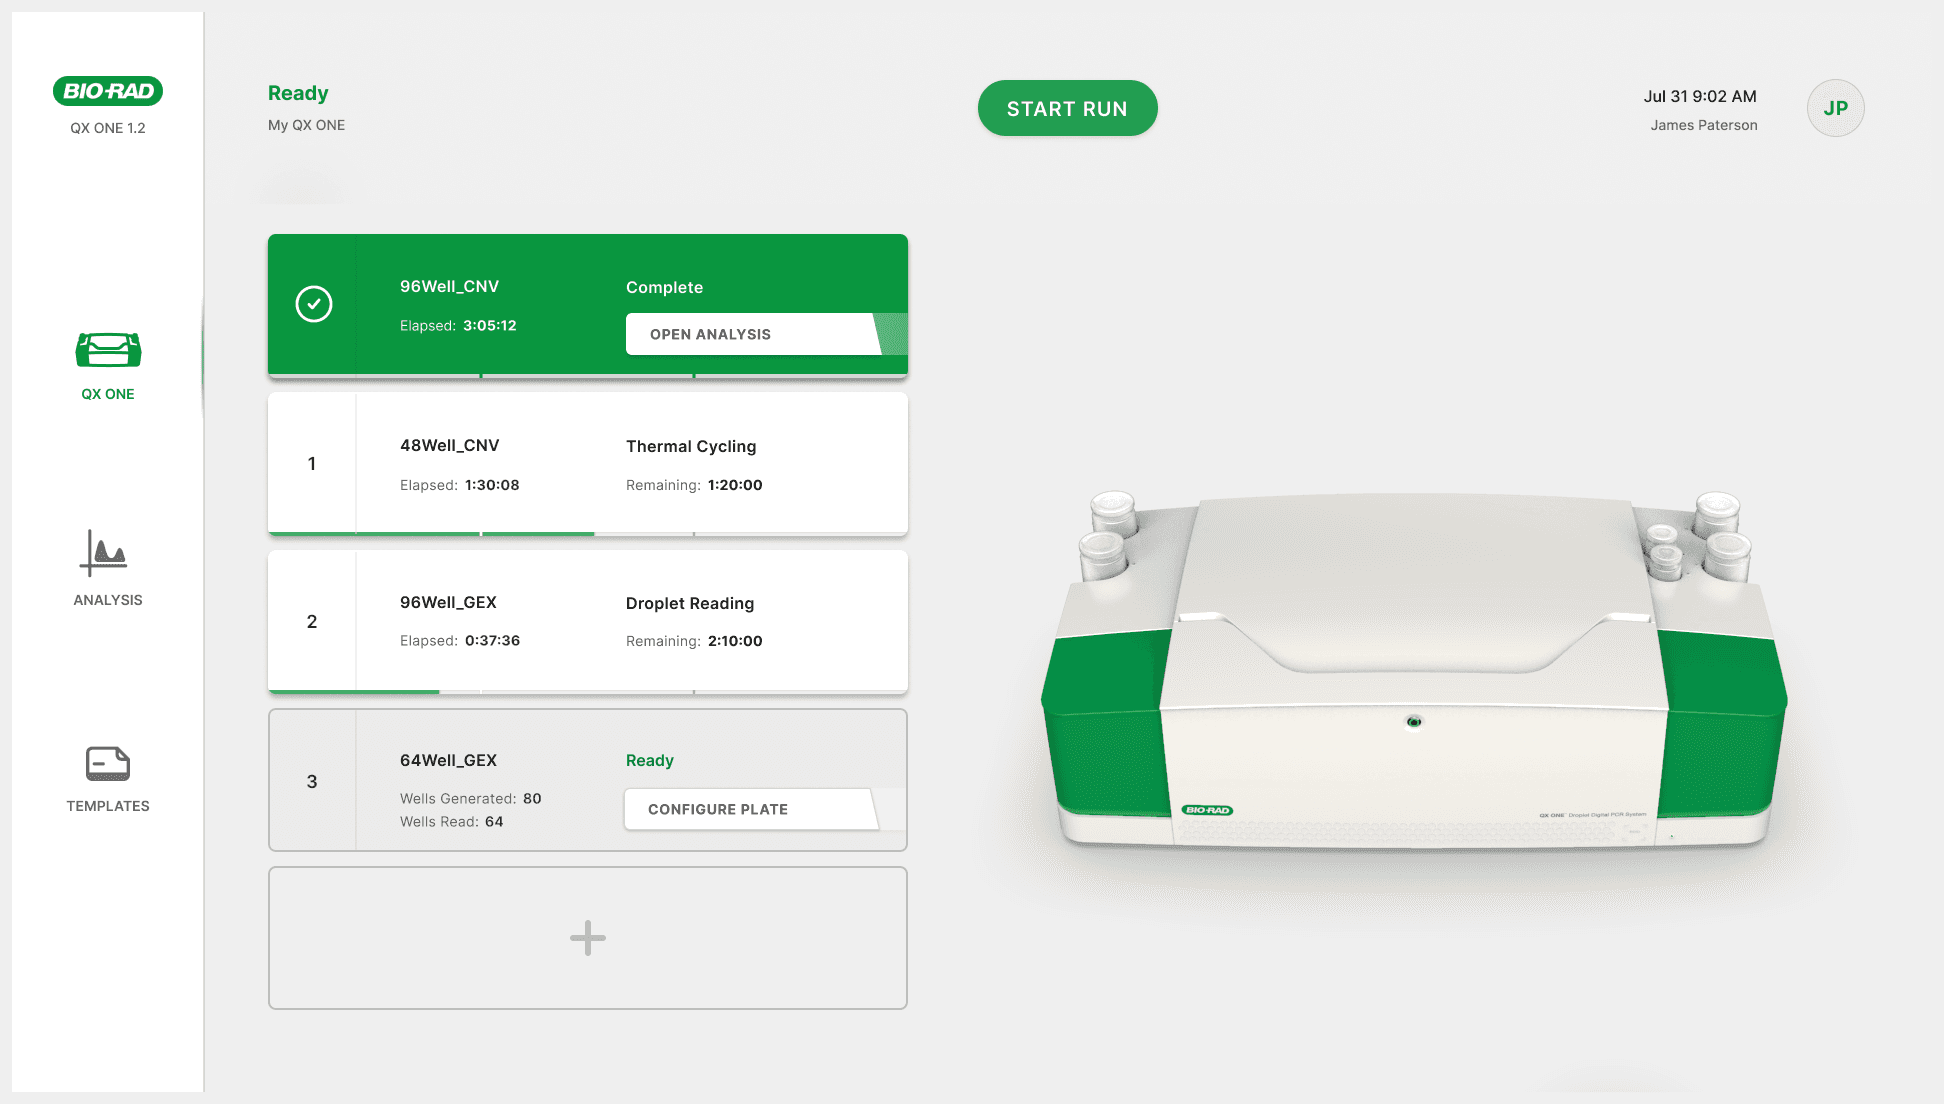Screen dimensions: 1944x1104
Task: Select the QX ONE instrument icon
Action: coord(108,350)
